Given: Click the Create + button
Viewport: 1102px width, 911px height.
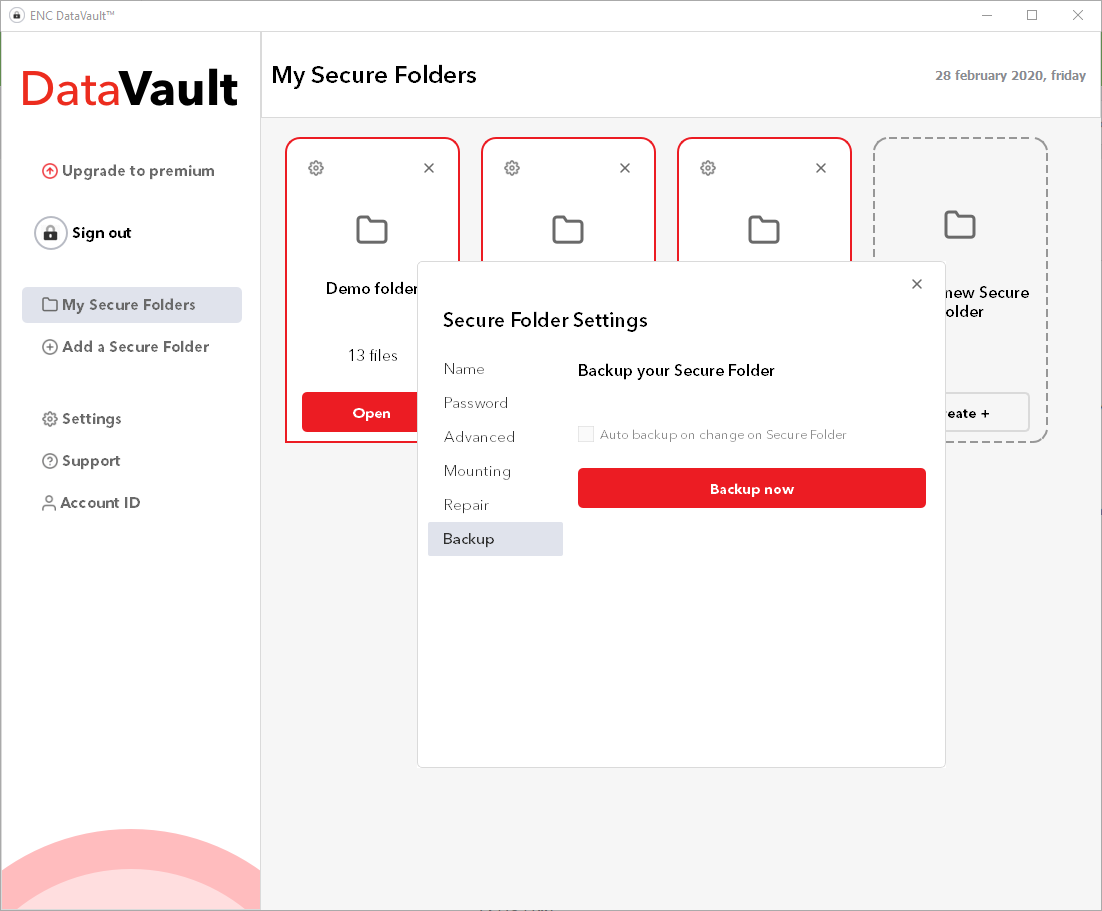Looking at the screenshot, I should coord(987,413).
